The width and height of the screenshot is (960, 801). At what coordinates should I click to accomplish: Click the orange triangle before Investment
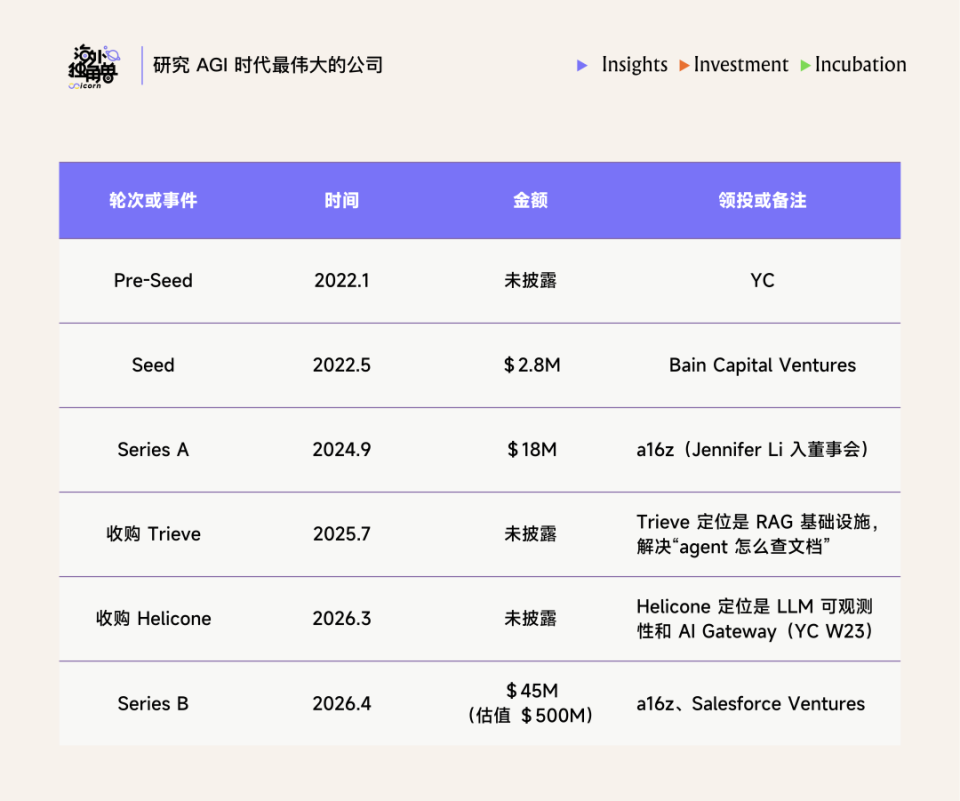[684, 65]
